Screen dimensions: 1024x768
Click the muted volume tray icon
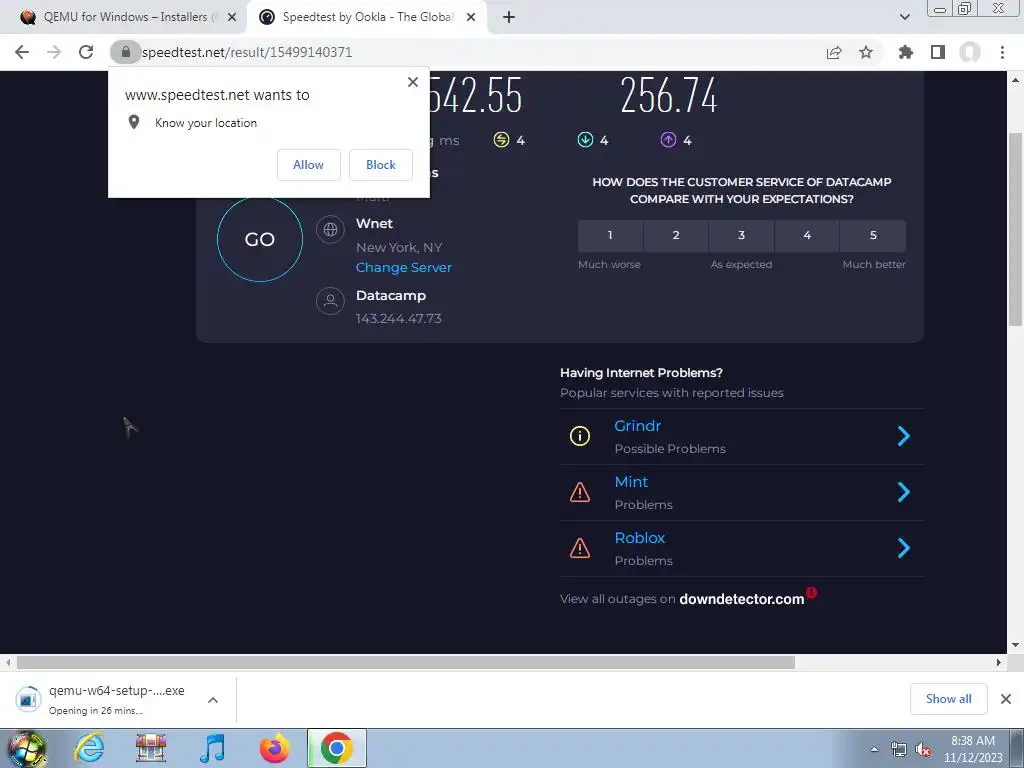pos(923,750)
